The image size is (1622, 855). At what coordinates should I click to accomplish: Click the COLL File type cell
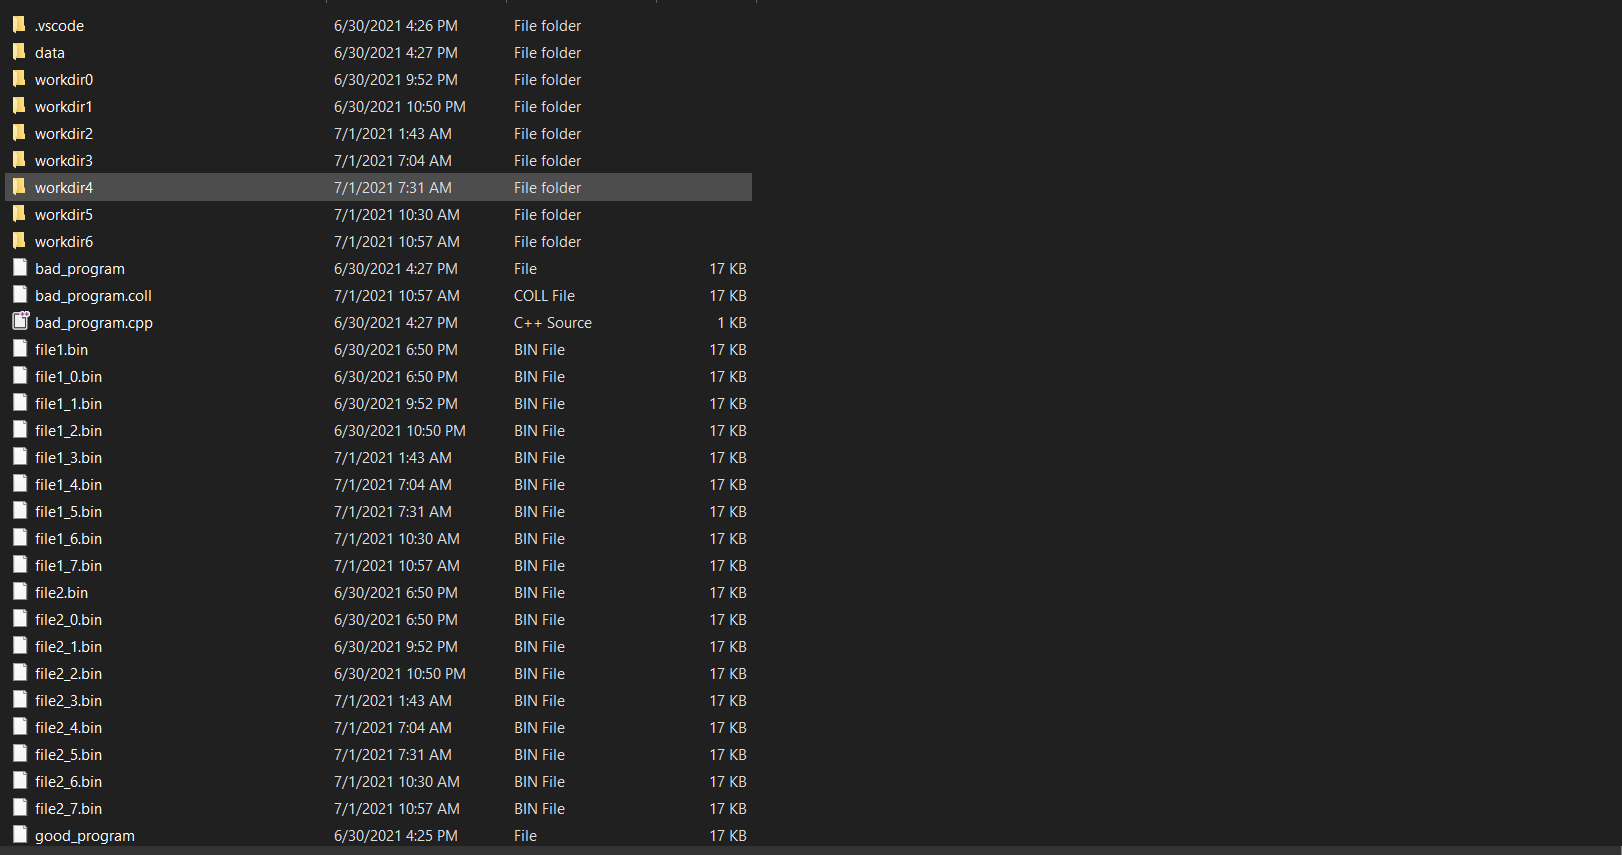point(544,296)
